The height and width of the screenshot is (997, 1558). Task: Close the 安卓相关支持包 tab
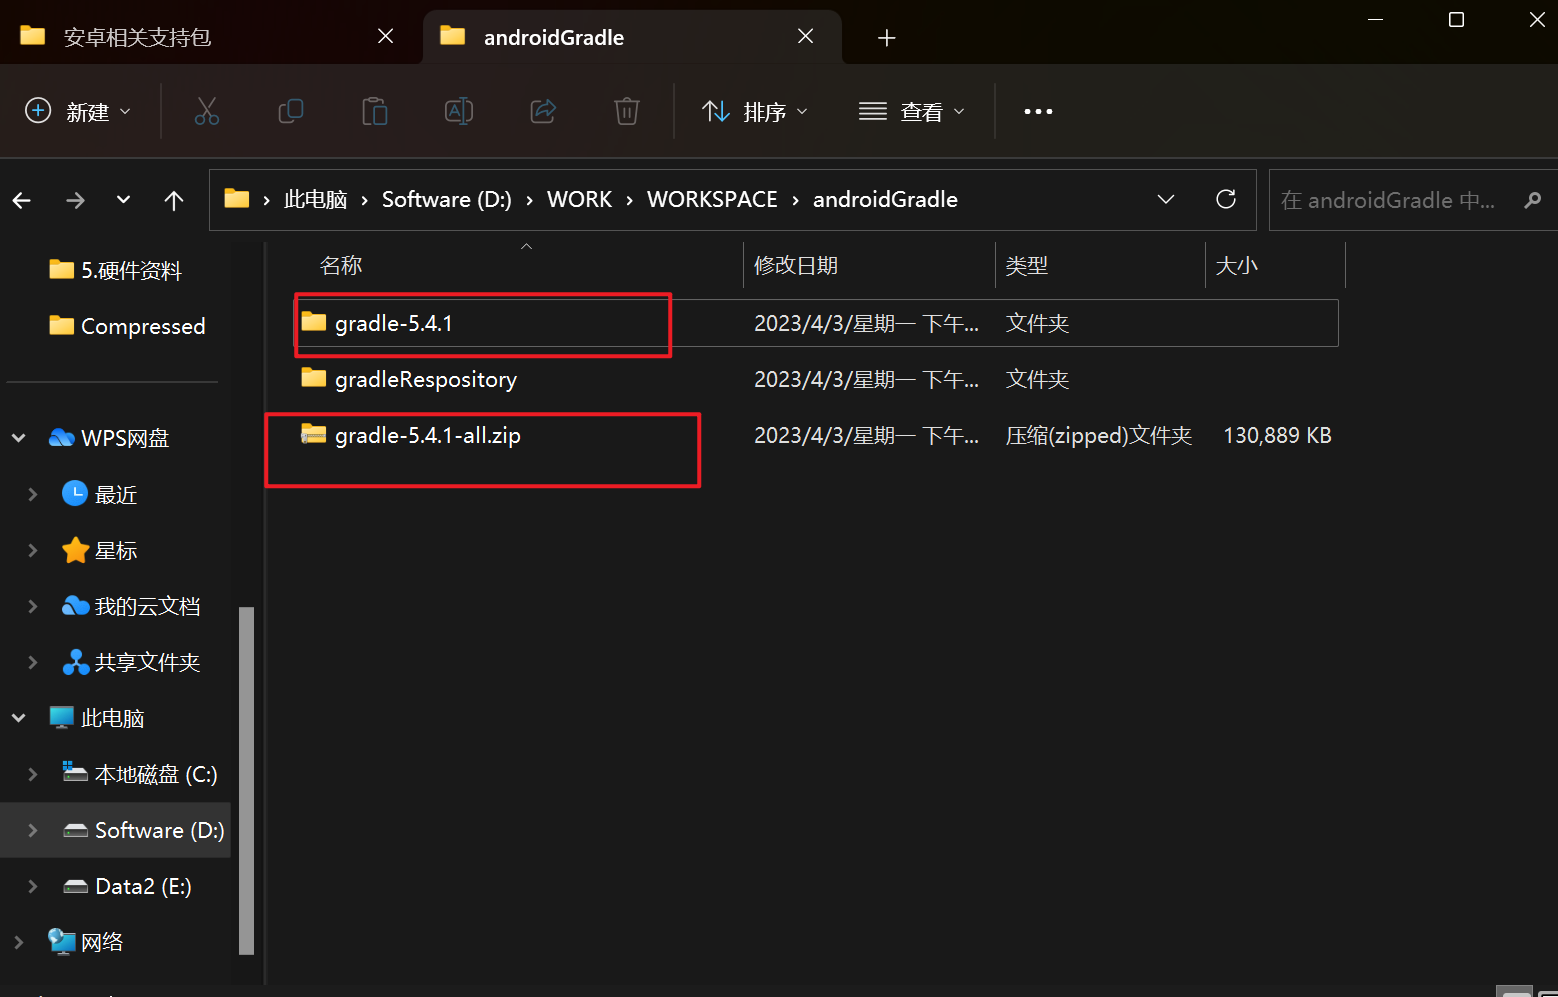[x=385, y=37]
